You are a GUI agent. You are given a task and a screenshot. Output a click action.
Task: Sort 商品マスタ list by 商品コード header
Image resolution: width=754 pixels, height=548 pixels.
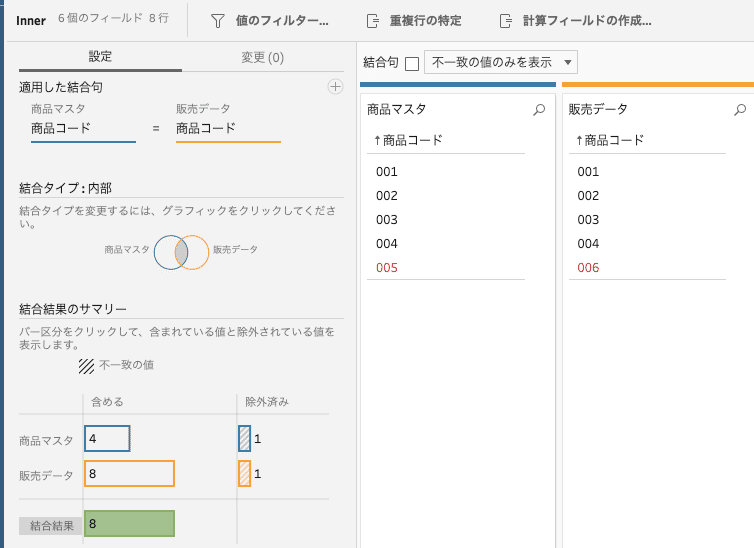(x=408, y=140)
